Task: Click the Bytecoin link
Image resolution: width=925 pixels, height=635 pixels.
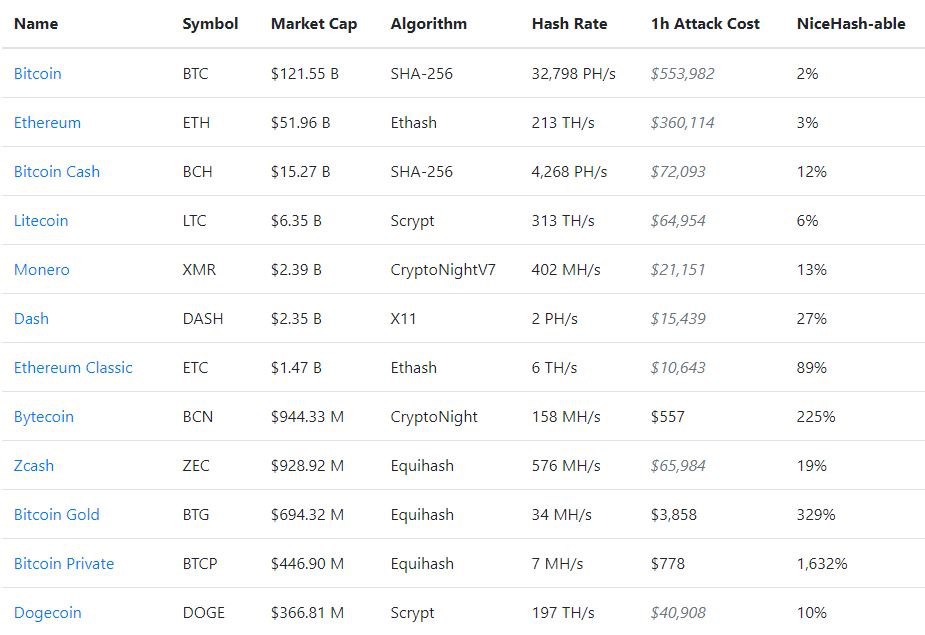Action: (44, 417)
